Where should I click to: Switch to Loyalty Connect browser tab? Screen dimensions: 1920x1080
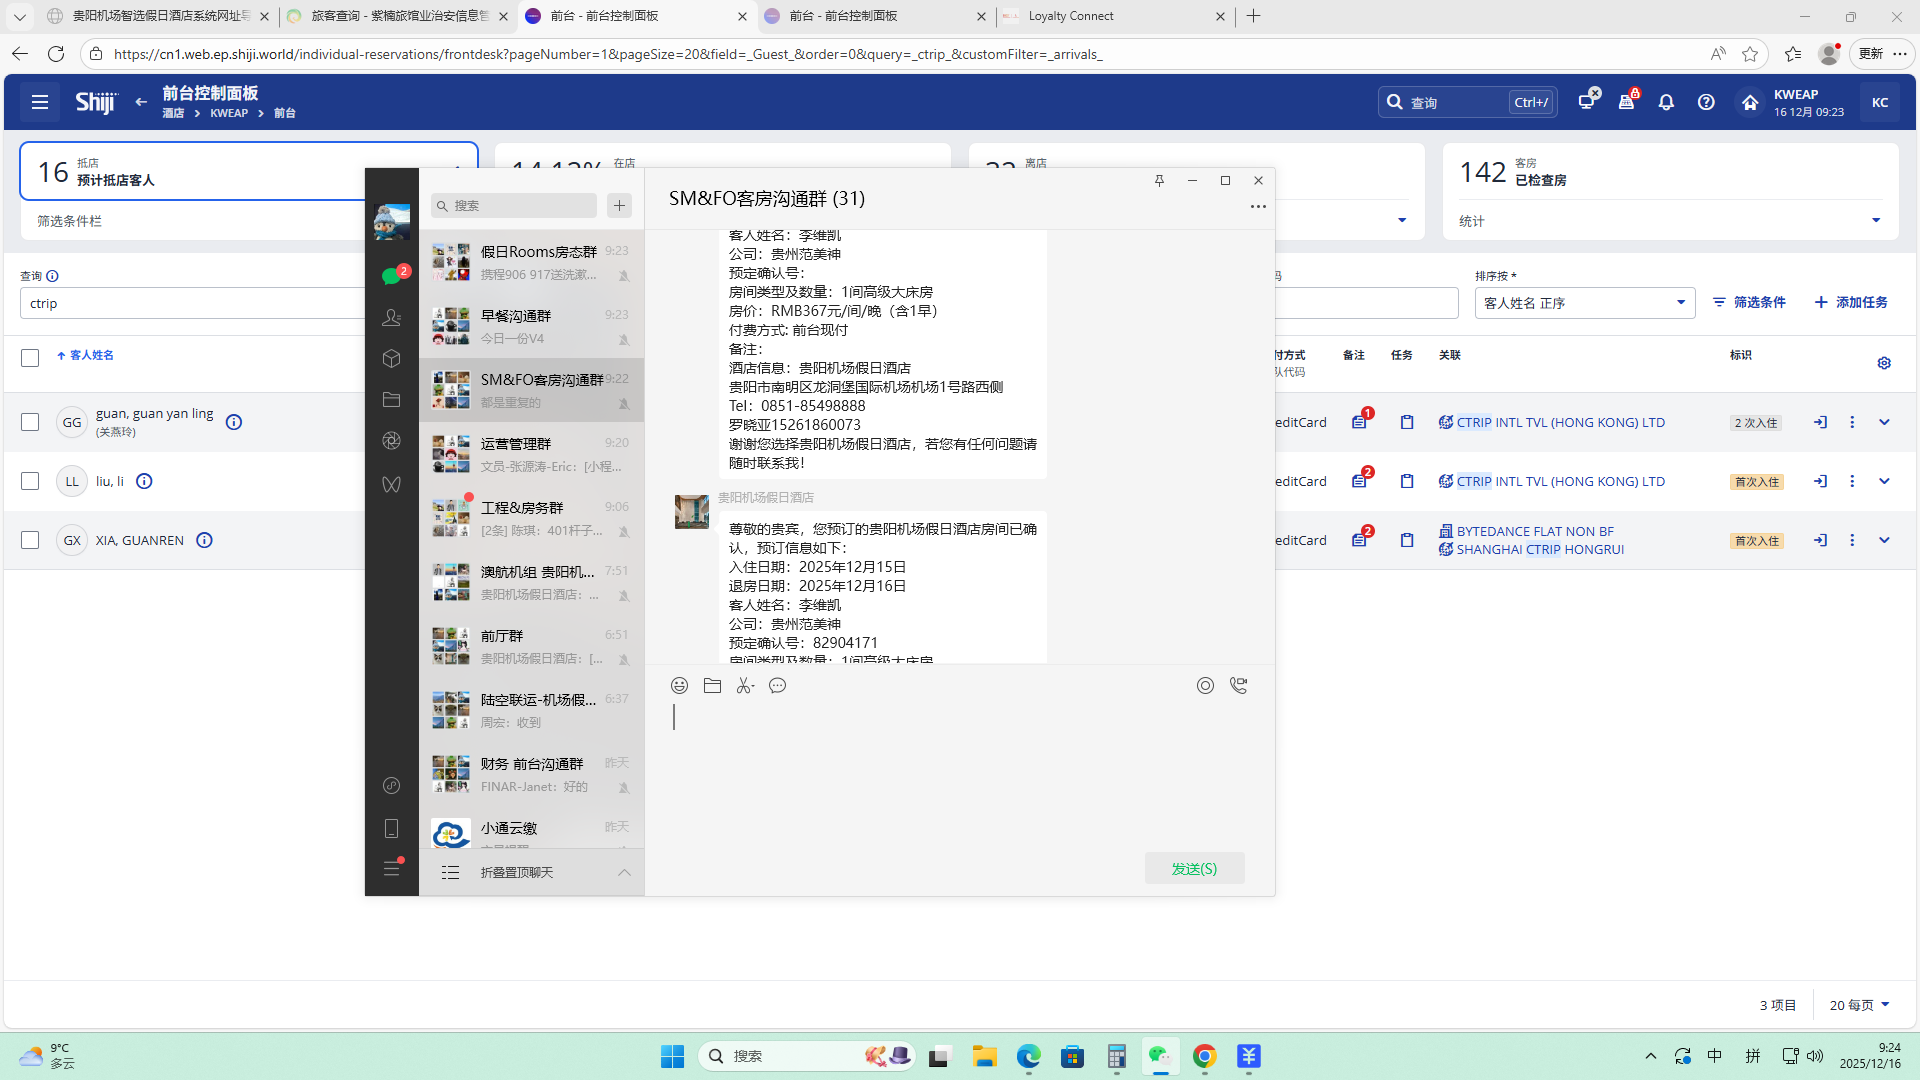(1110, 16)
